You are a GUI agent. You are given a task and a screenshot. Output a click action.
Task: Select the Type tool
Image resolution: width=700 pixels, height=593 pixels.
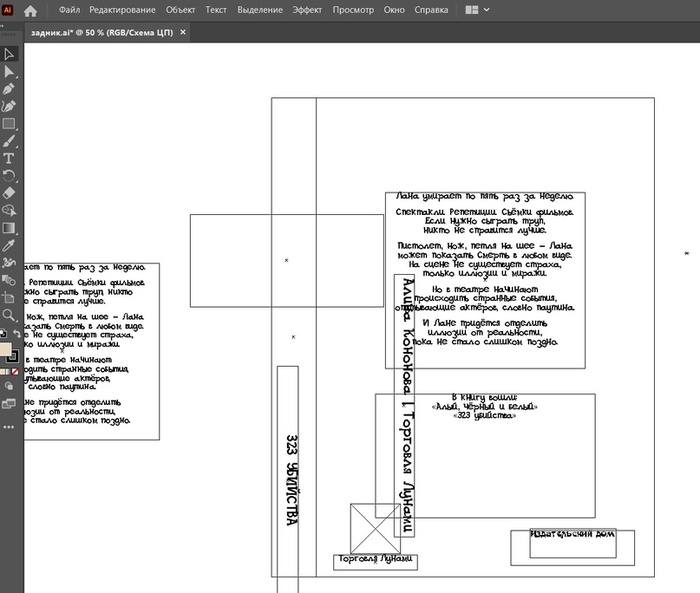tap(8, 158)
